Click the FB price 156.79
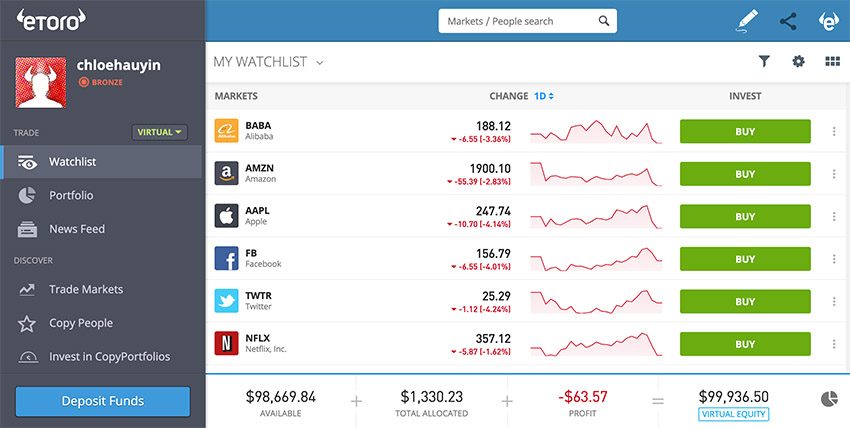This screenshot has height=428, width=850. [493, 254]
